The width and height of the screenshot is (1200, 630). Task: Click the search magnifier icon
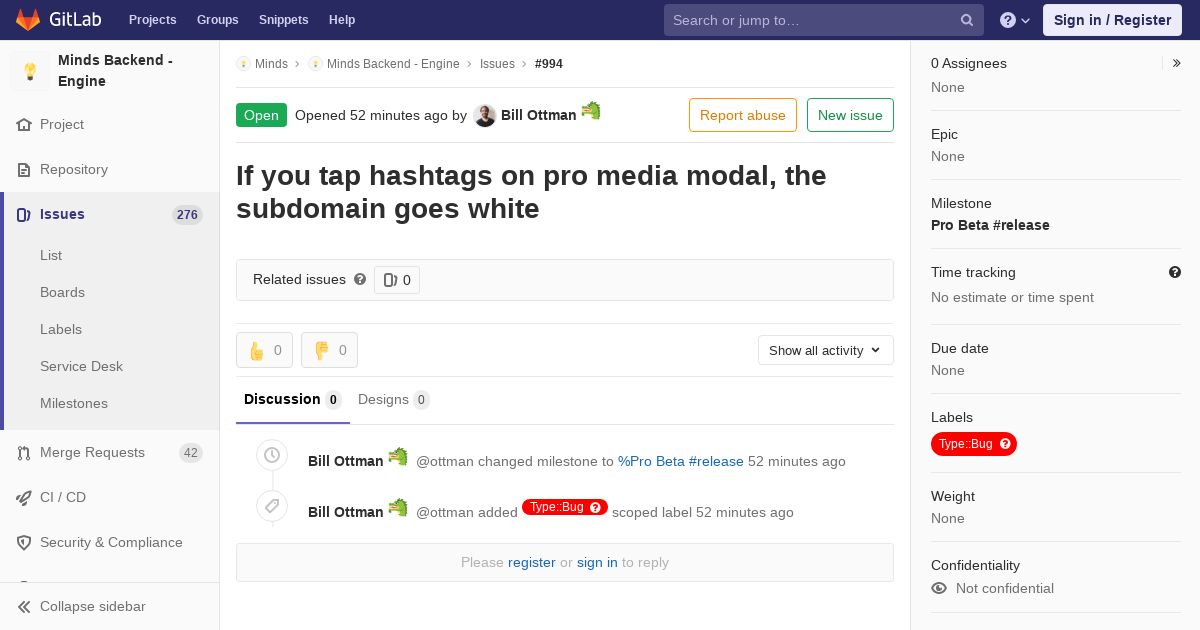[x=967, y=20]
